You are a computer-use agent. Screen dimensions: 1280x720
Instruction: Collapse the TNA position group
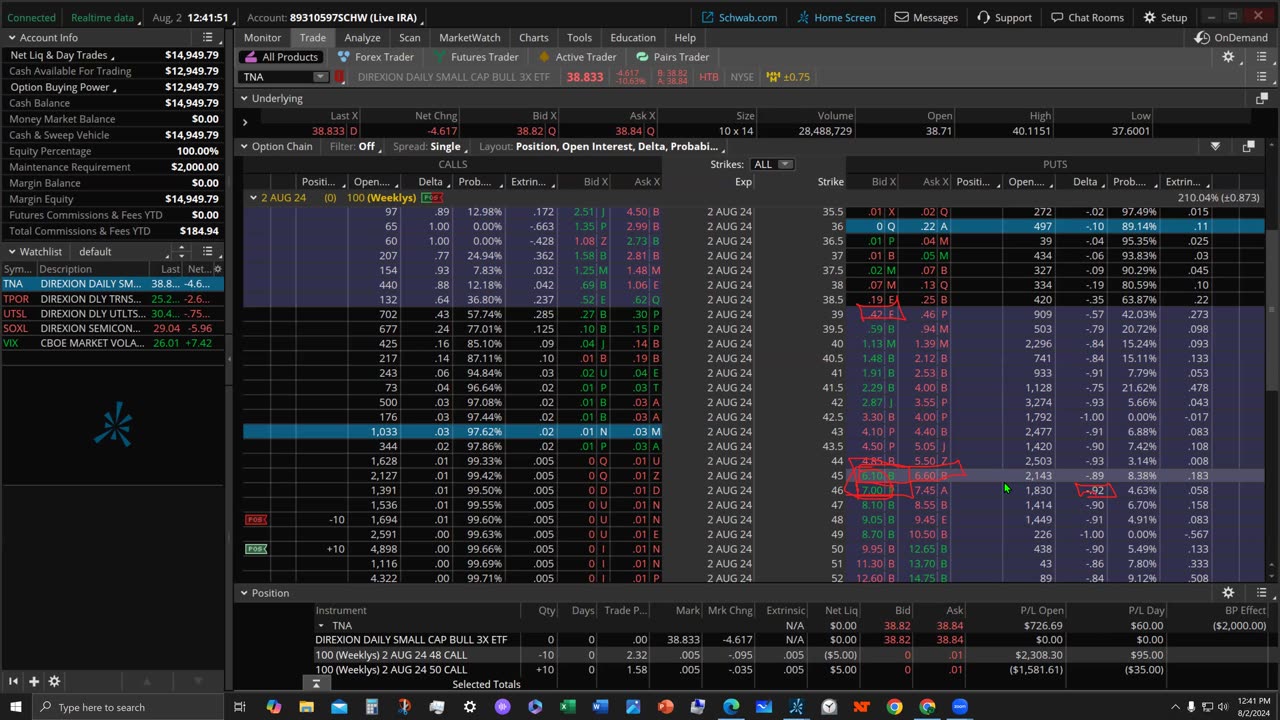[x=321, y=625]
